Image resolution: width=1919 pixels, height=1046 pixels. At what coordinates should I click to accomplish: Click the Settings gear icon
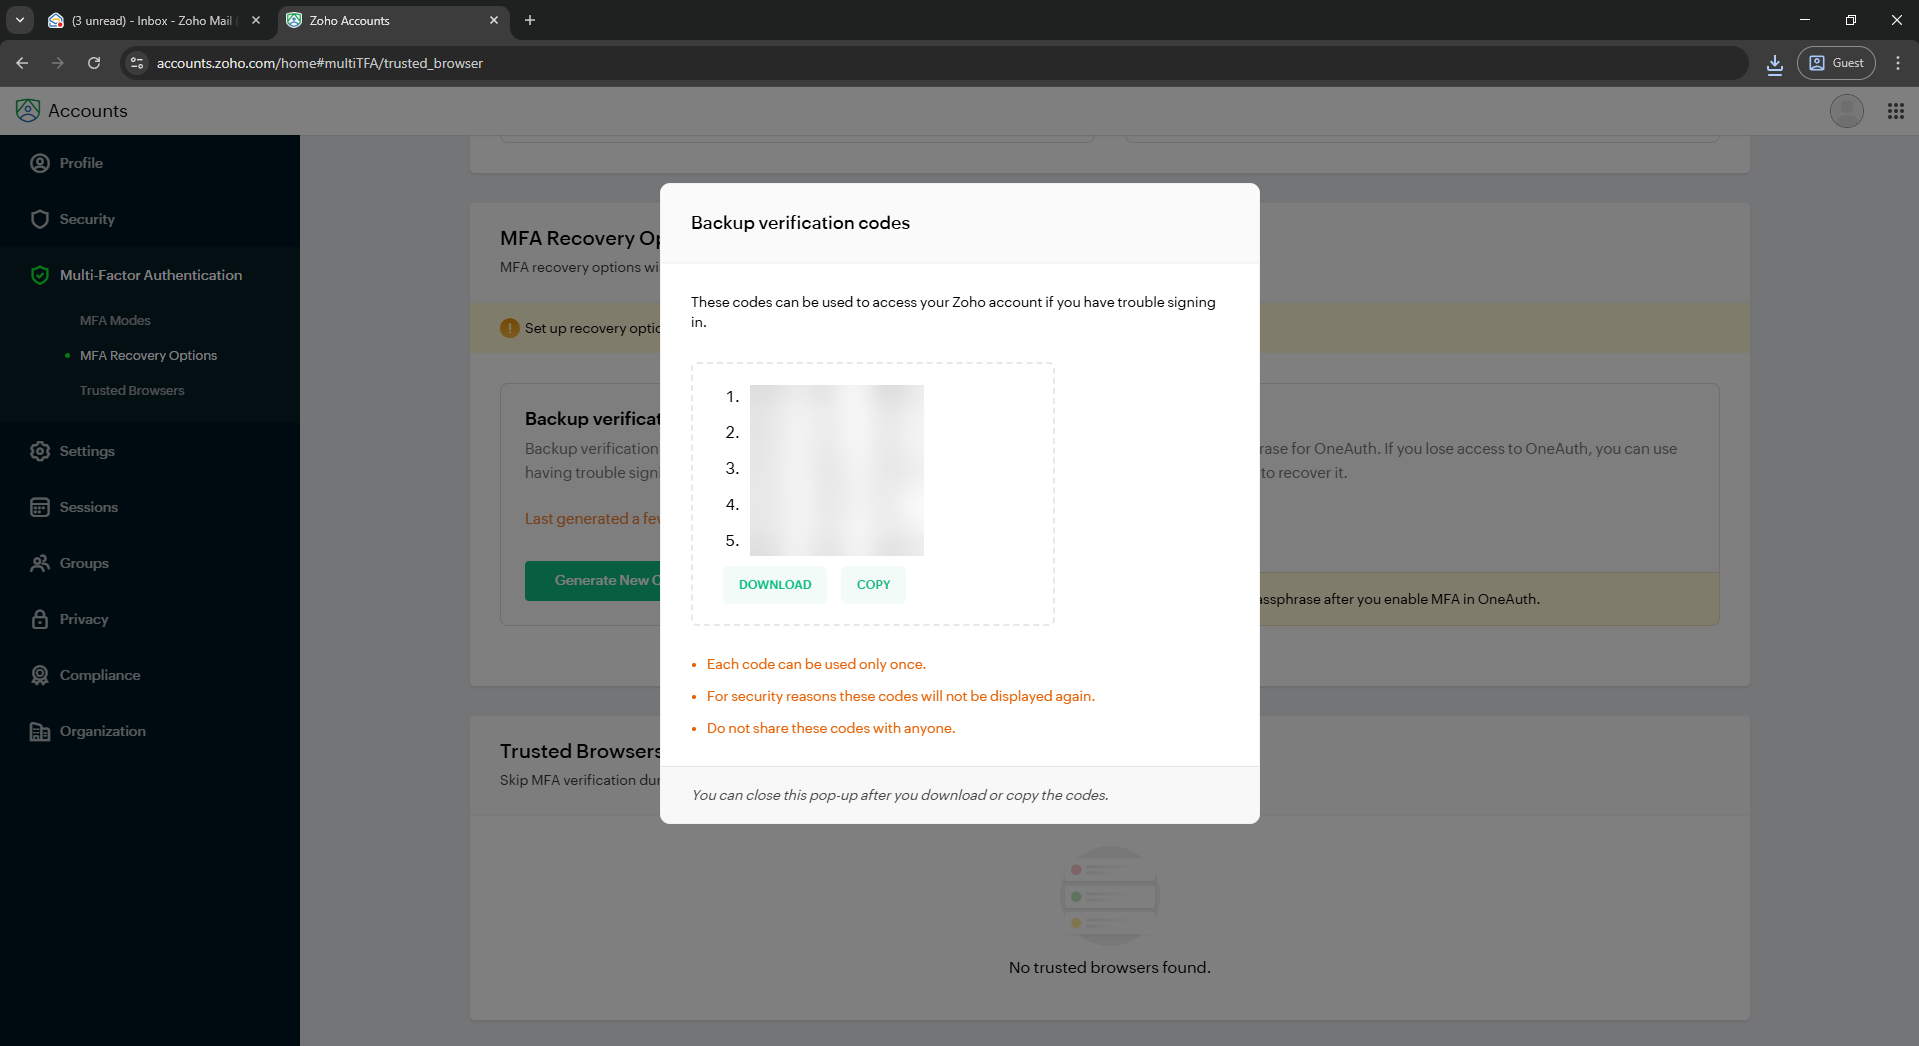(40, 451)
